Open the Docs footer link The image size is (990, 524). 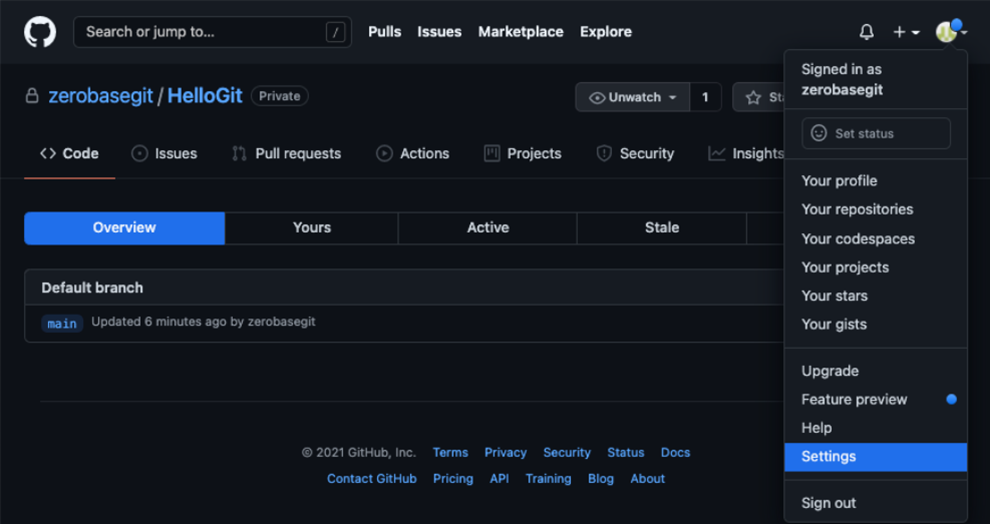676,453
